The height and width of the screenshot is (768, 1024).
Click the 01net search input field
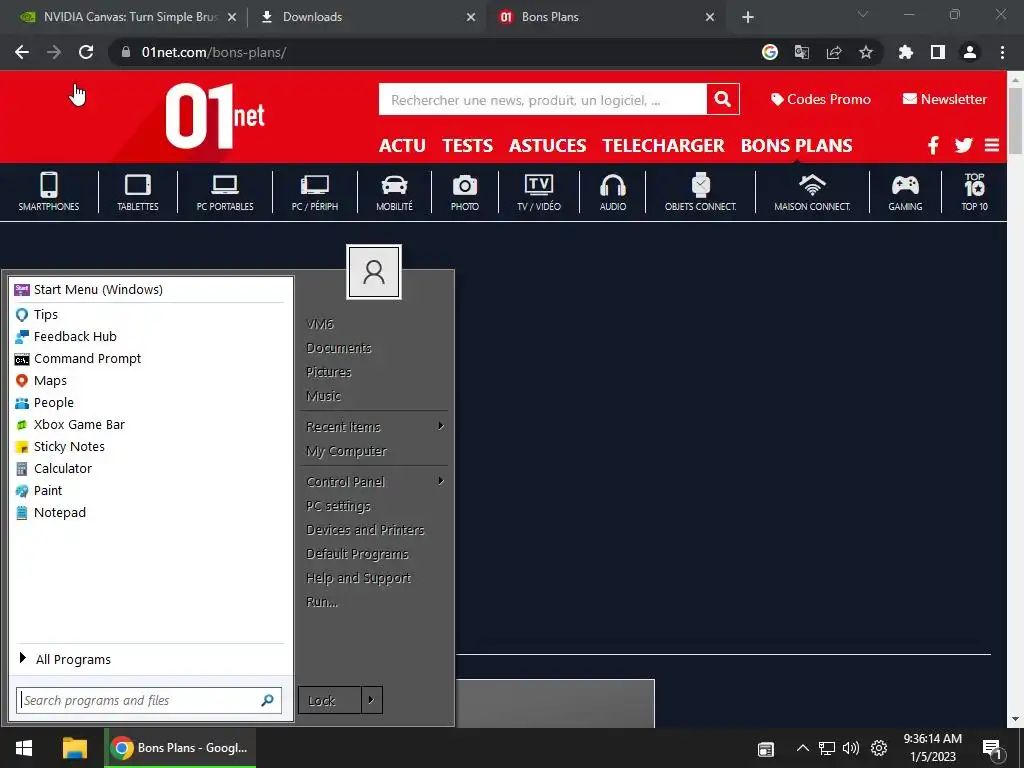543,99
